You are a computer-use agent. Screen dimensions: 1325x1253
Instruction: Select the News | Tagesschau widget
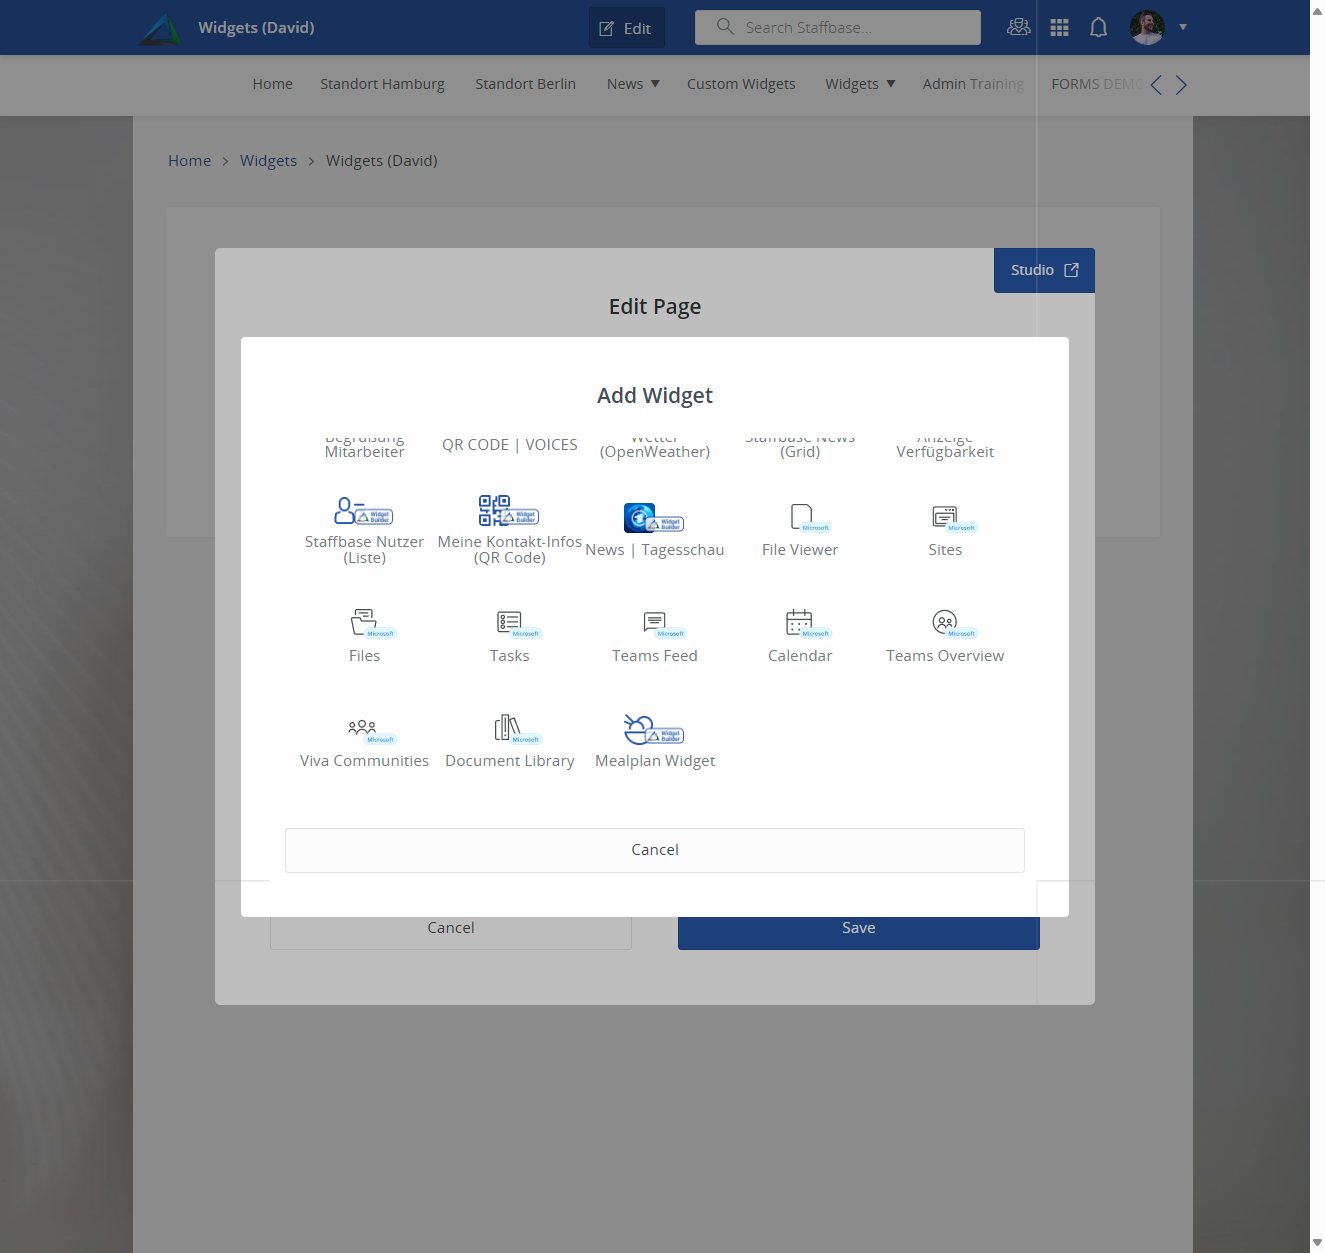click(x=655, y=530)
